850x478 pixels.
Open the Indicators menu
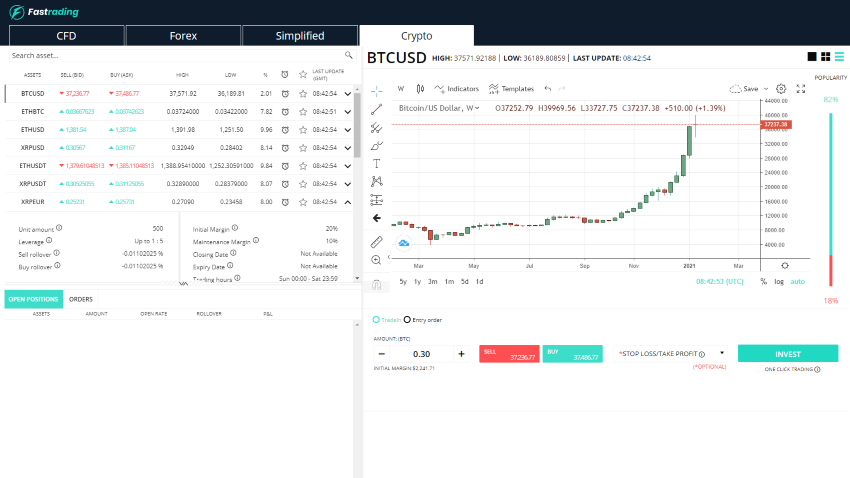pos(456,89)
